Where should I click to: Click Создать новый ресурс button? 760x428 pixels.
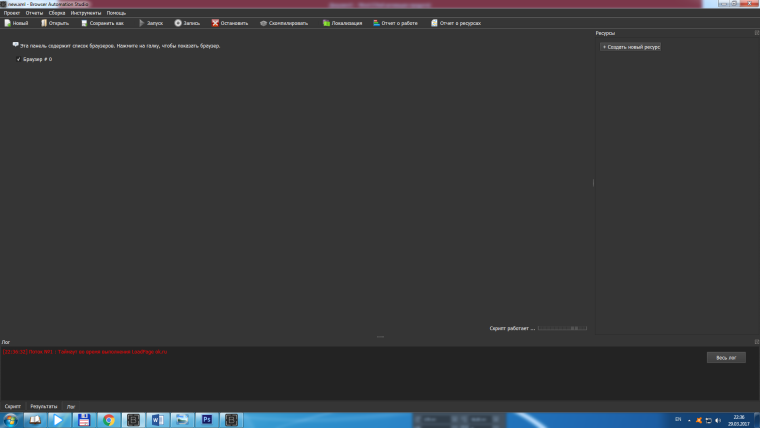630,47
